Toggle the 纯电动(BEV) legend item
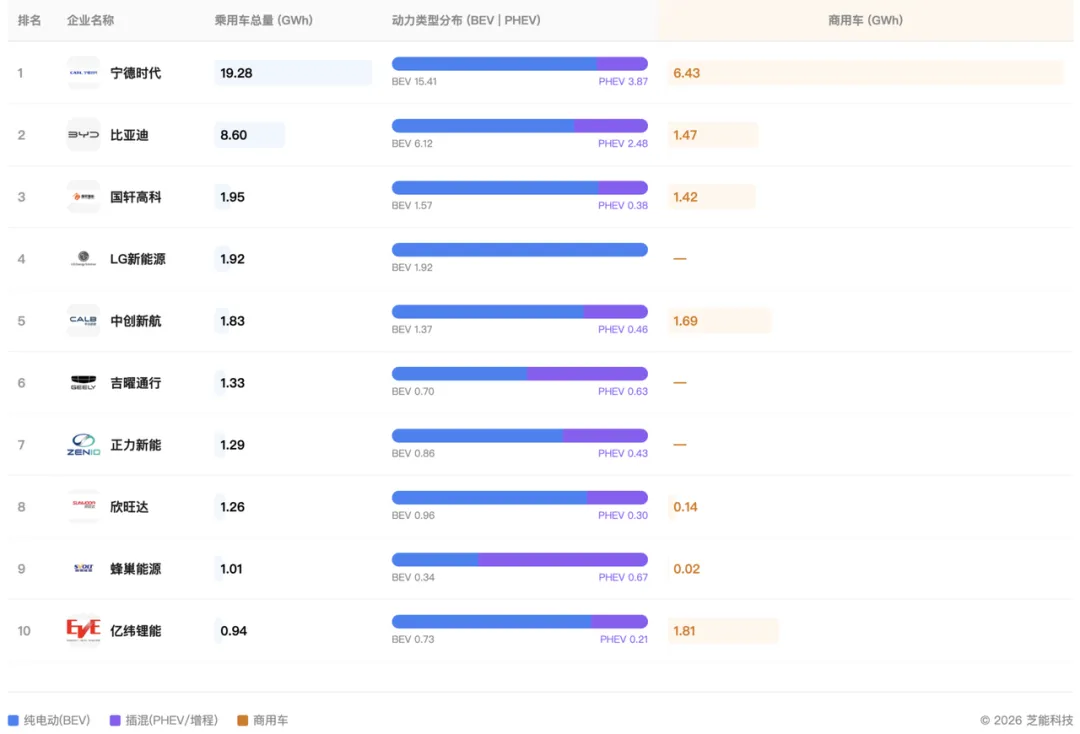 click(x=49, y=720)
